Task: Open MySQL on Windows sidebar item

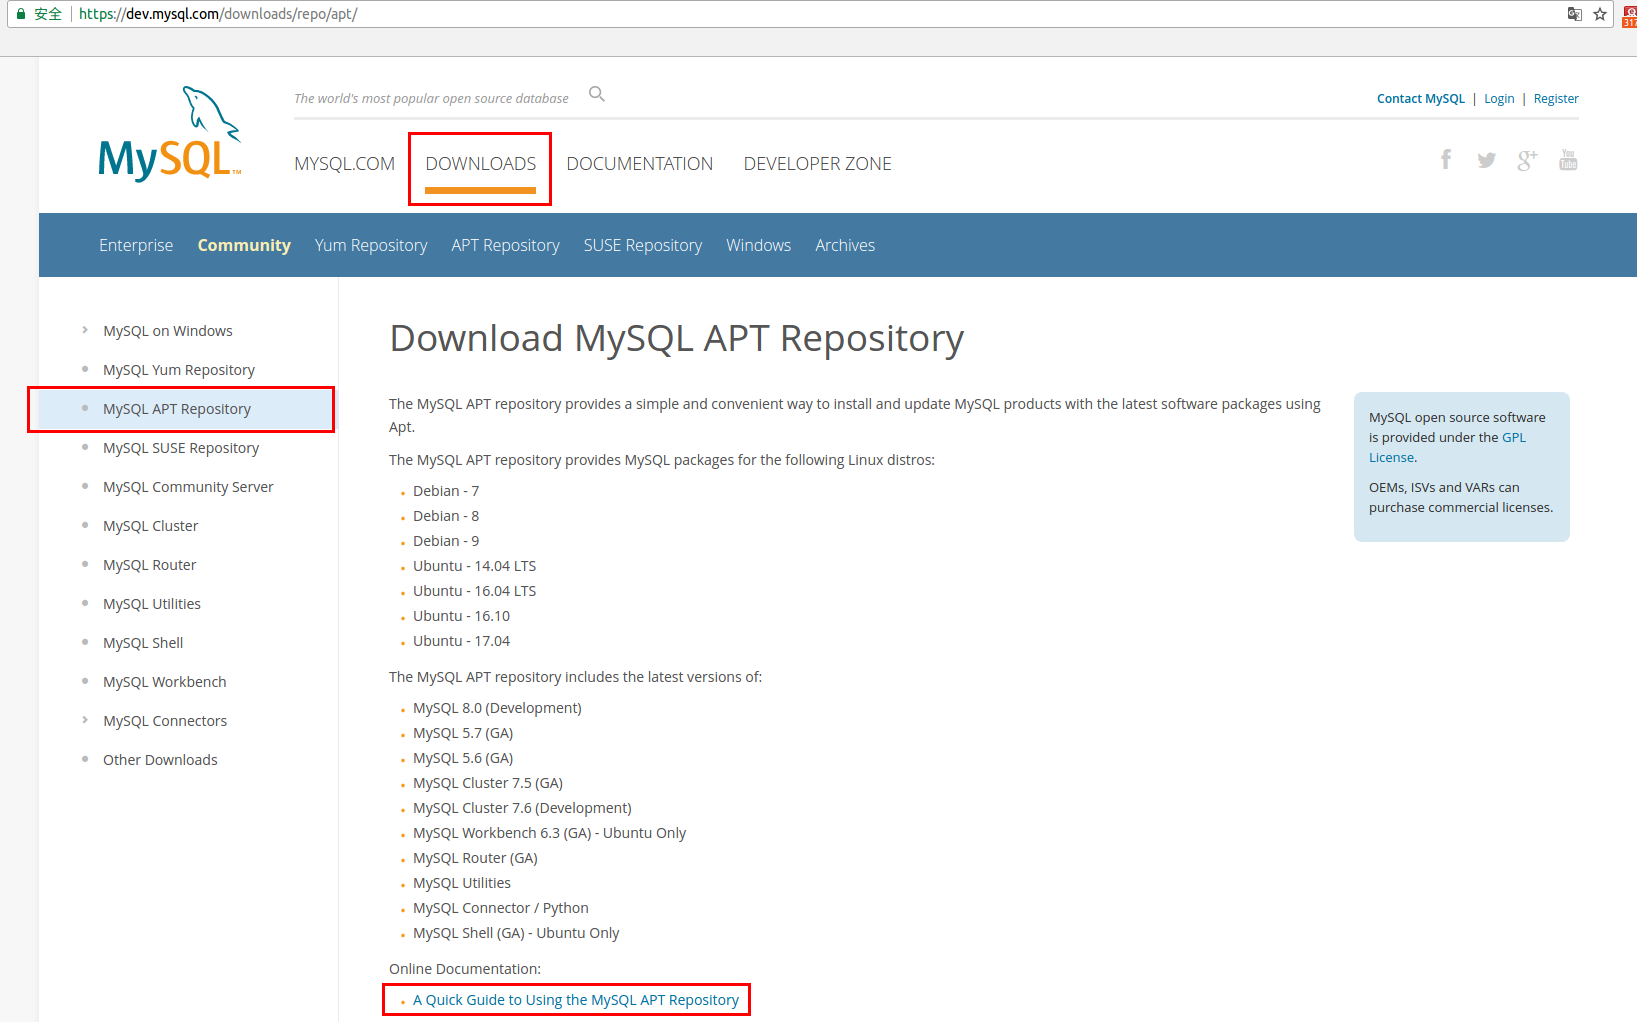Action: click(168, 331)
